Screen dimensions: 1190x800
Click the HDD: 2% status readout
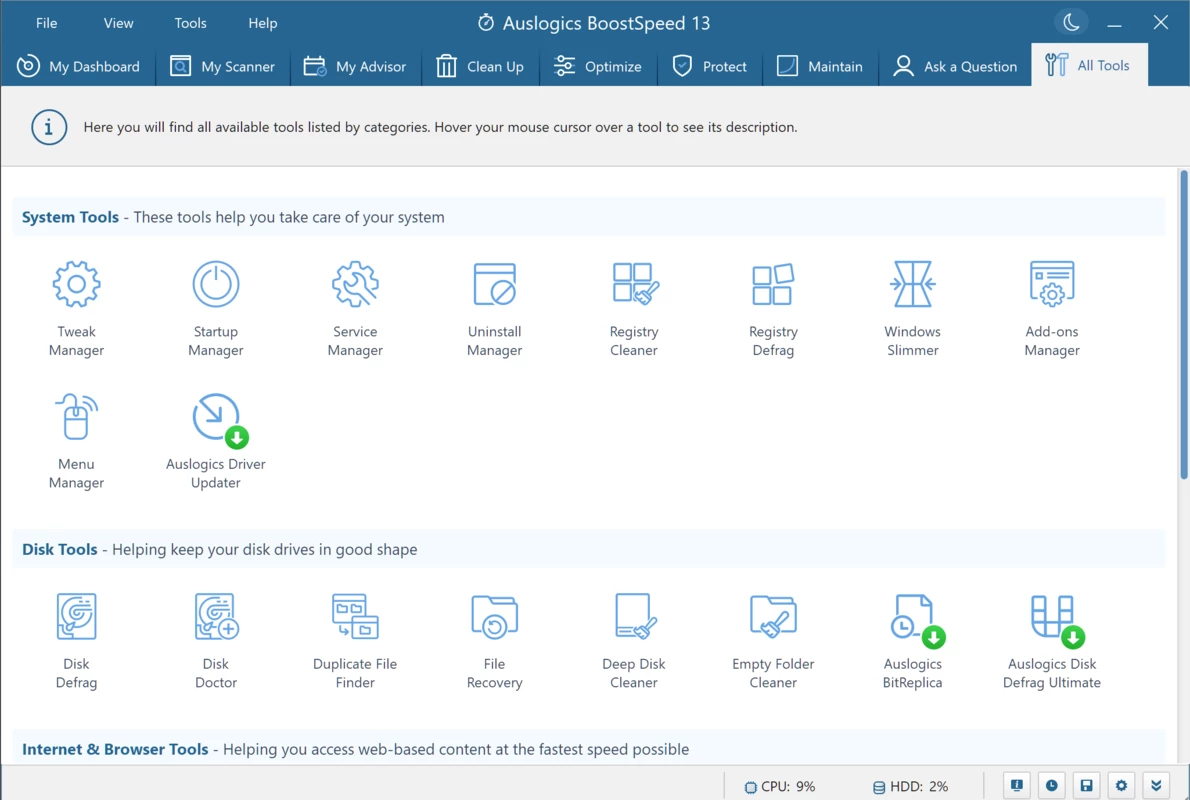pos(910,786)
